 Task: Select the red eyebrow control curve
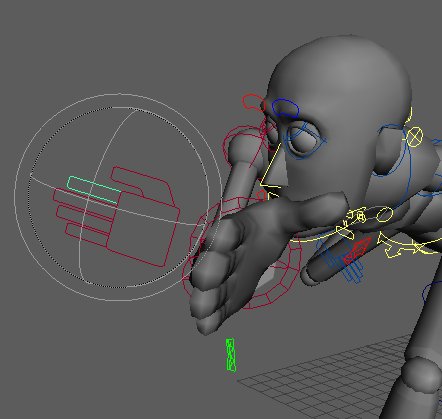(x=254, y=103)
